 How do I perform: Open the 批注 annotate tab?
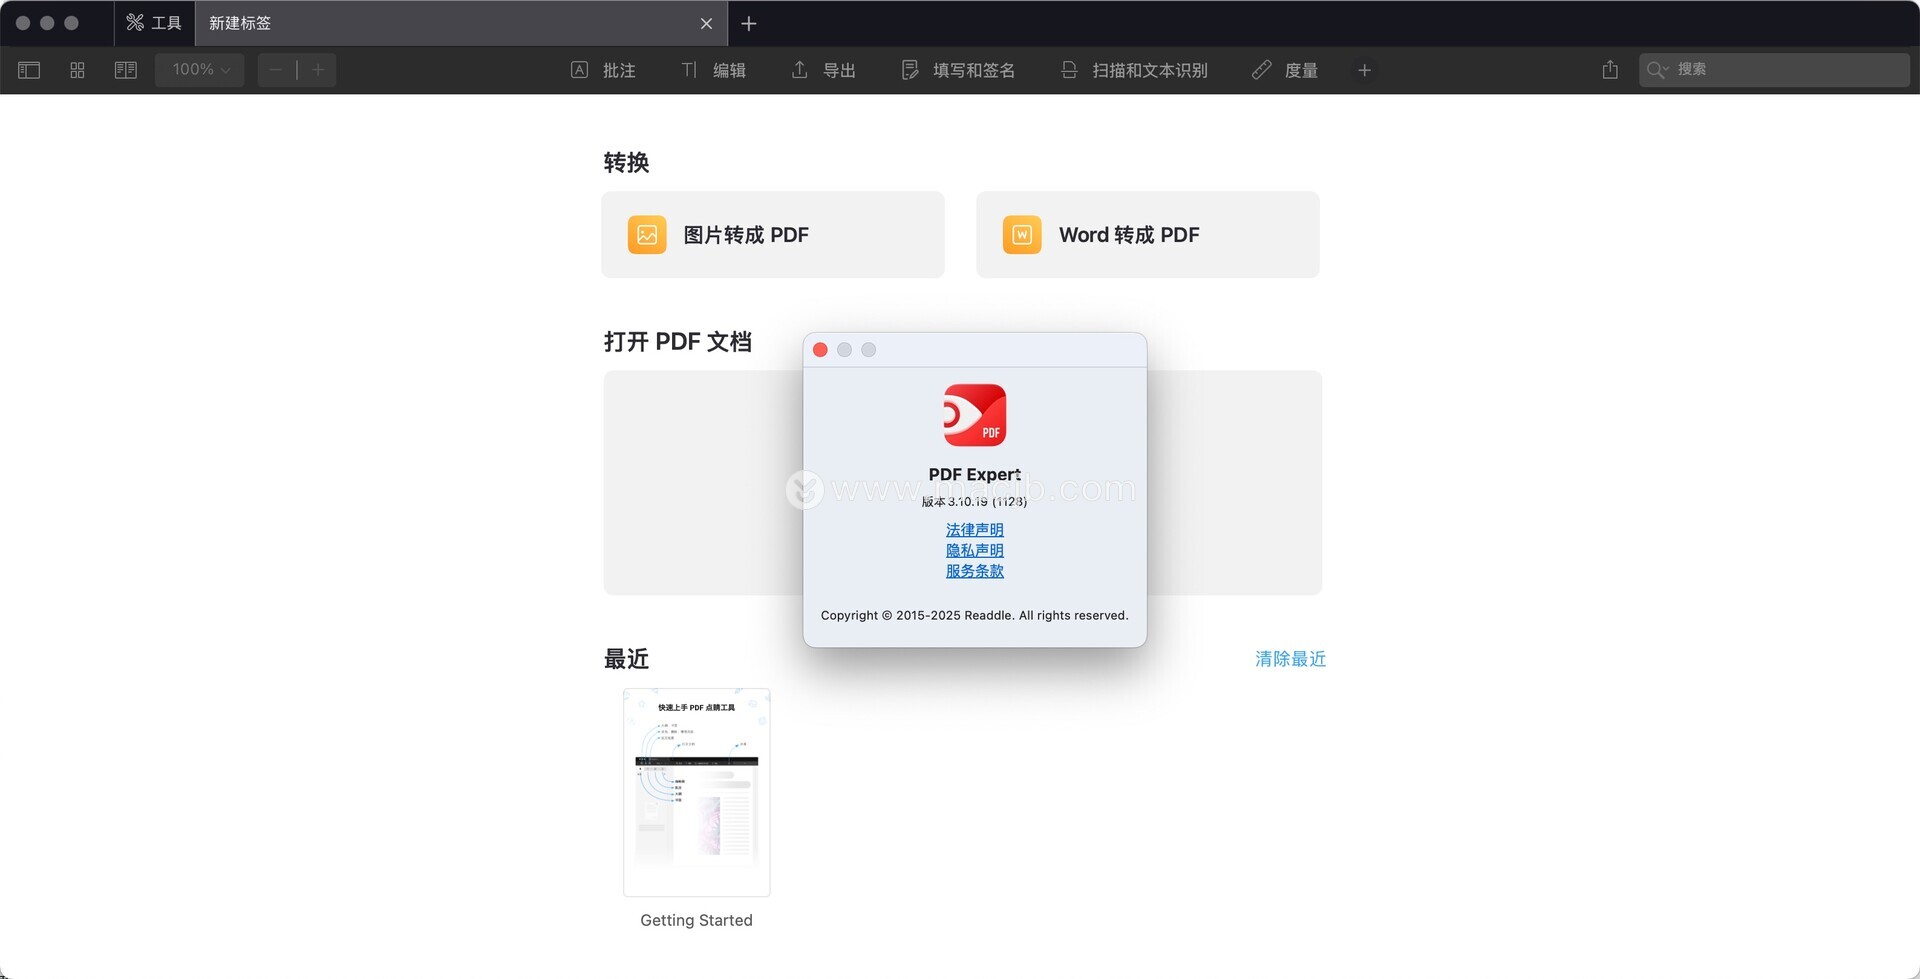(x=604, y=70)
